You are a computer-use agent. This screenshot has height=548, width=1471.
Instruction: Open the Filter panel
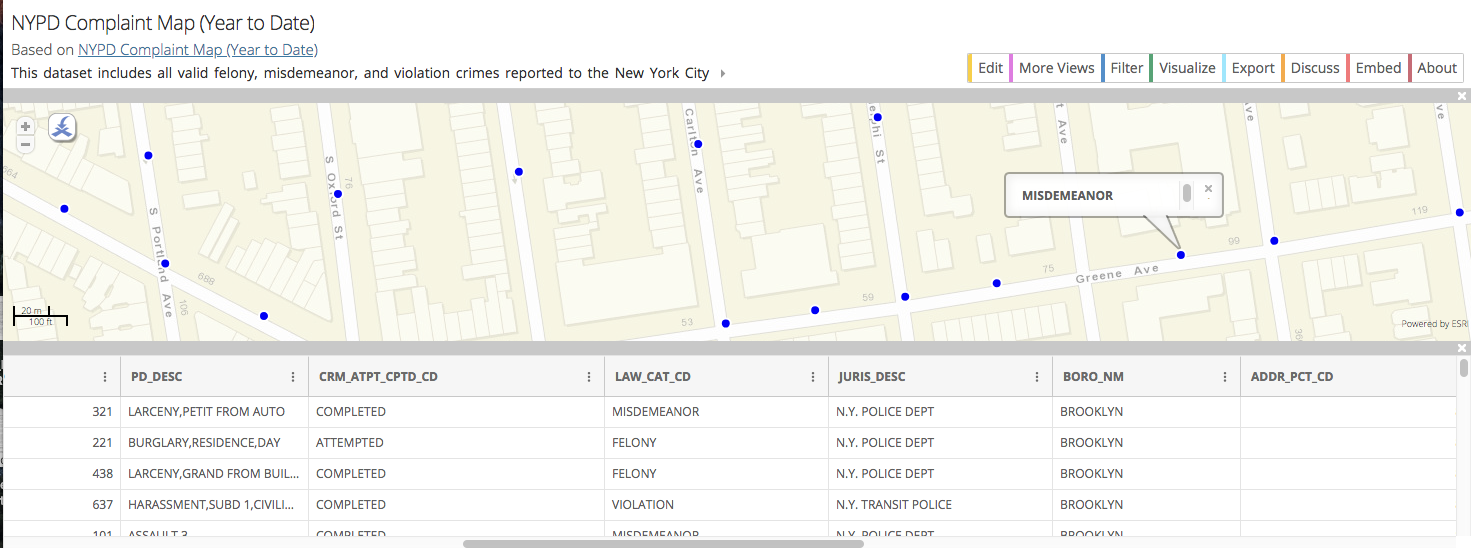click(x=1126, y=68)
